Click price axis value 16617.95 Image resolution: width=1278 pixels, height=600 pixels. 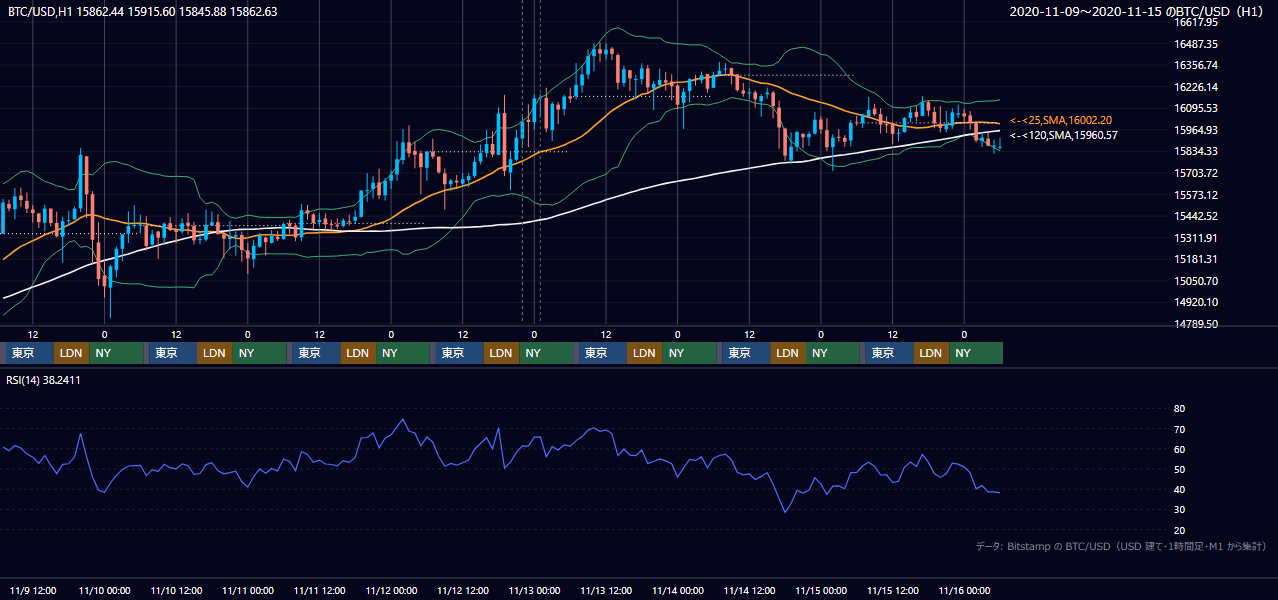1195,22
